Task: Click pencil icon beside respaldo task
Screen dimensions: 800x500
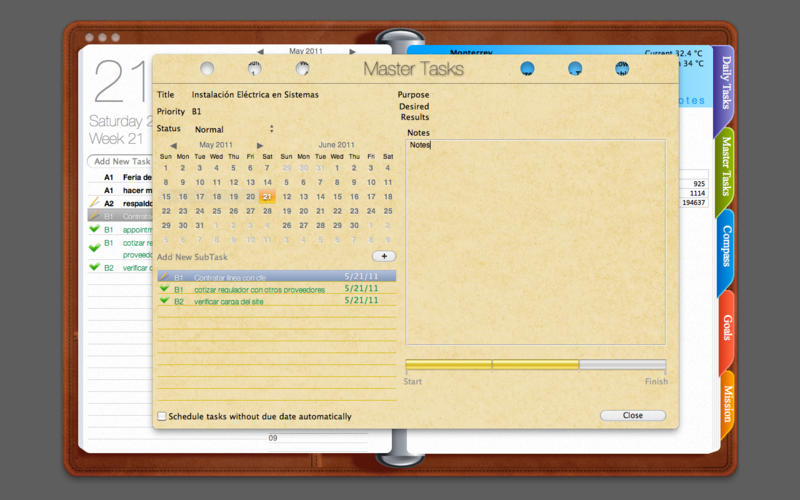Action: pos(94,202)
